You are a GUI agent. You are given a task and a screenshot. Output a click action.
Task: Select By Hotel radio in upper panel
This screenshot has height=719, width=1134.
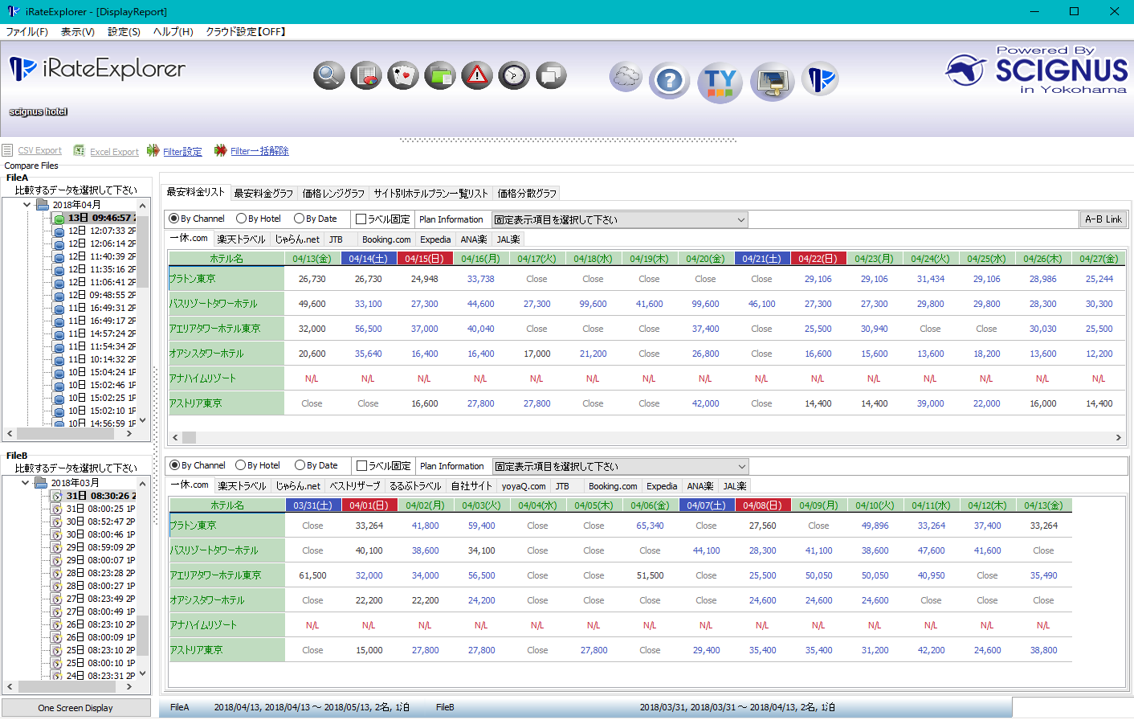click(241, 219)
